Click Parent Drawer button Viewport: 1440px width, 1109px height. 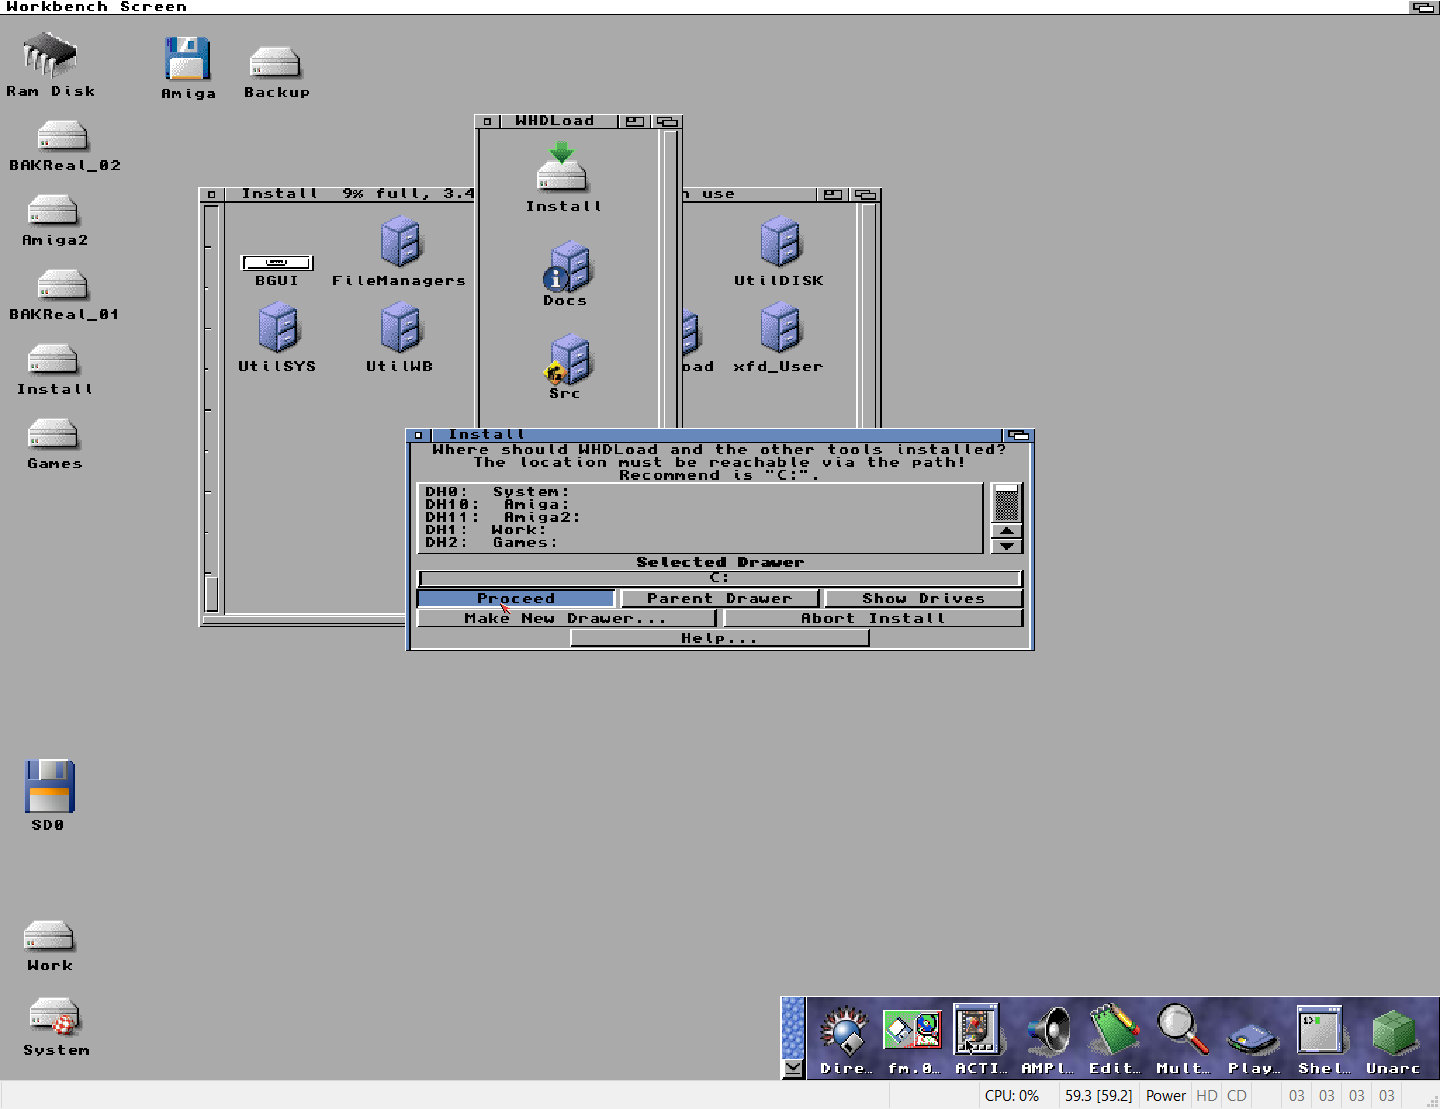pyautogui.click(x=719, y=598)
